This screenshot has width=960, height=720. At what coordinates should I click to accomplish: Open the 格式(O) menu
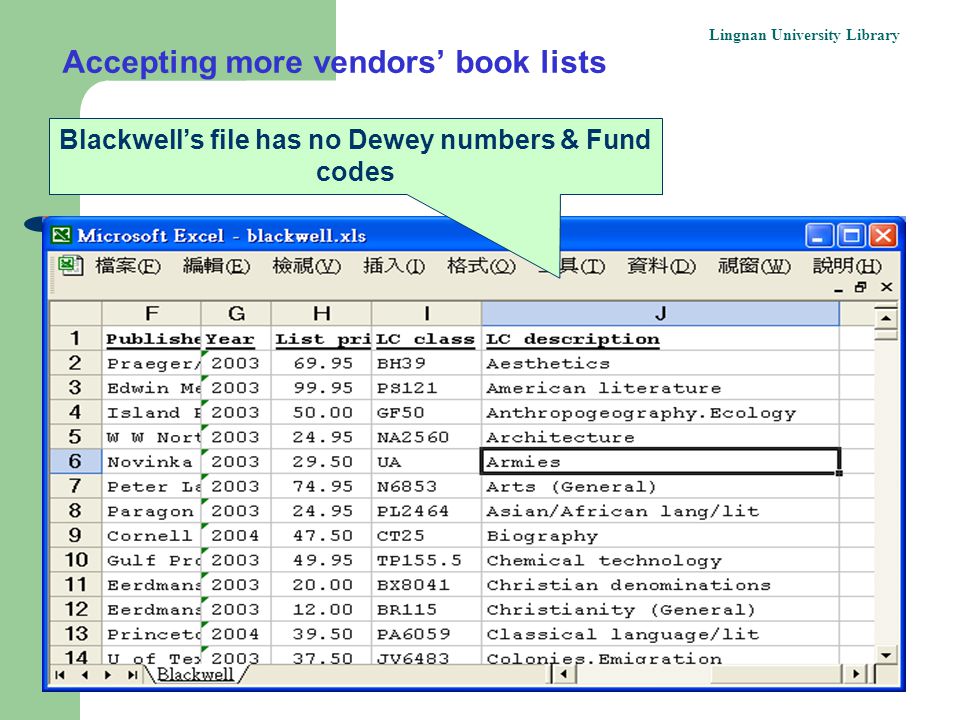click(x=481, y=266)
